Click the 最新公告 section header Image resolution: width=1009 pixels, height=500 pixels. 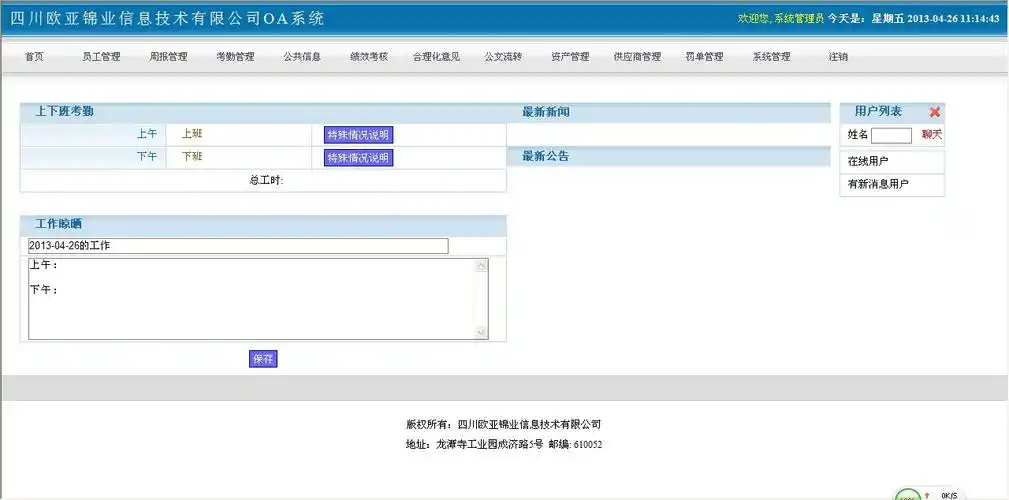pos(546,156)
